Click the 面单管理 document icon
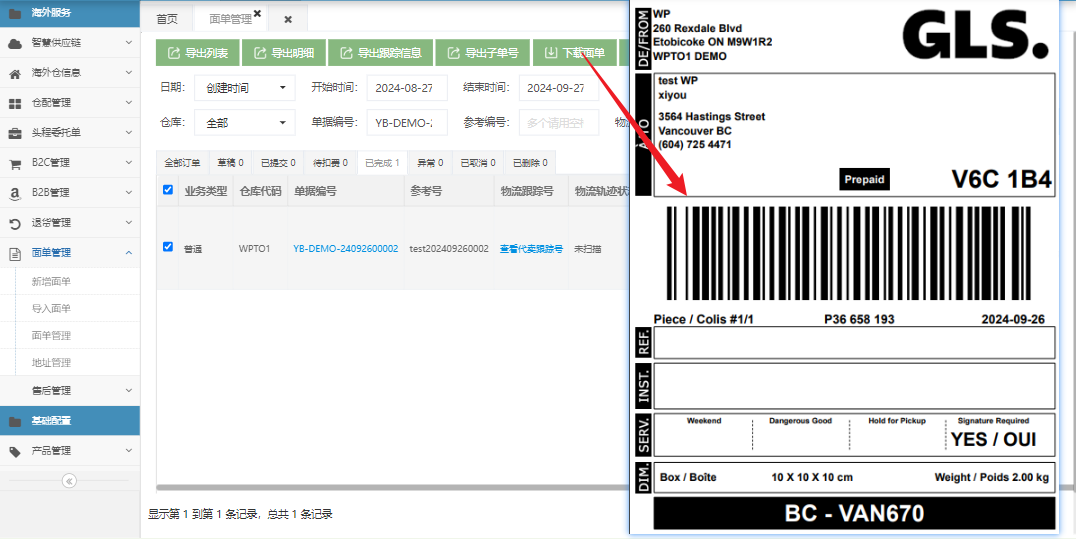Screen dimensions: 1076x539 click(14, 253)
